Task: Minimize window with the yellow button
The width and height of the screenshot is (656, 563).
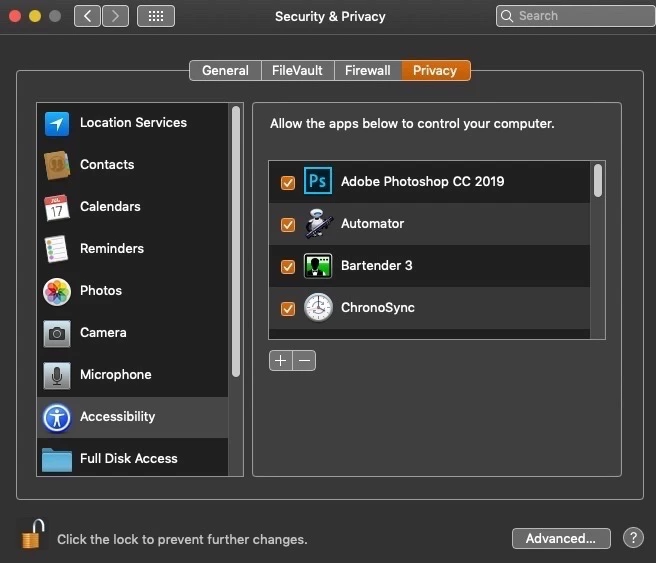Action: pyautogui.click(x=35, y=16)
